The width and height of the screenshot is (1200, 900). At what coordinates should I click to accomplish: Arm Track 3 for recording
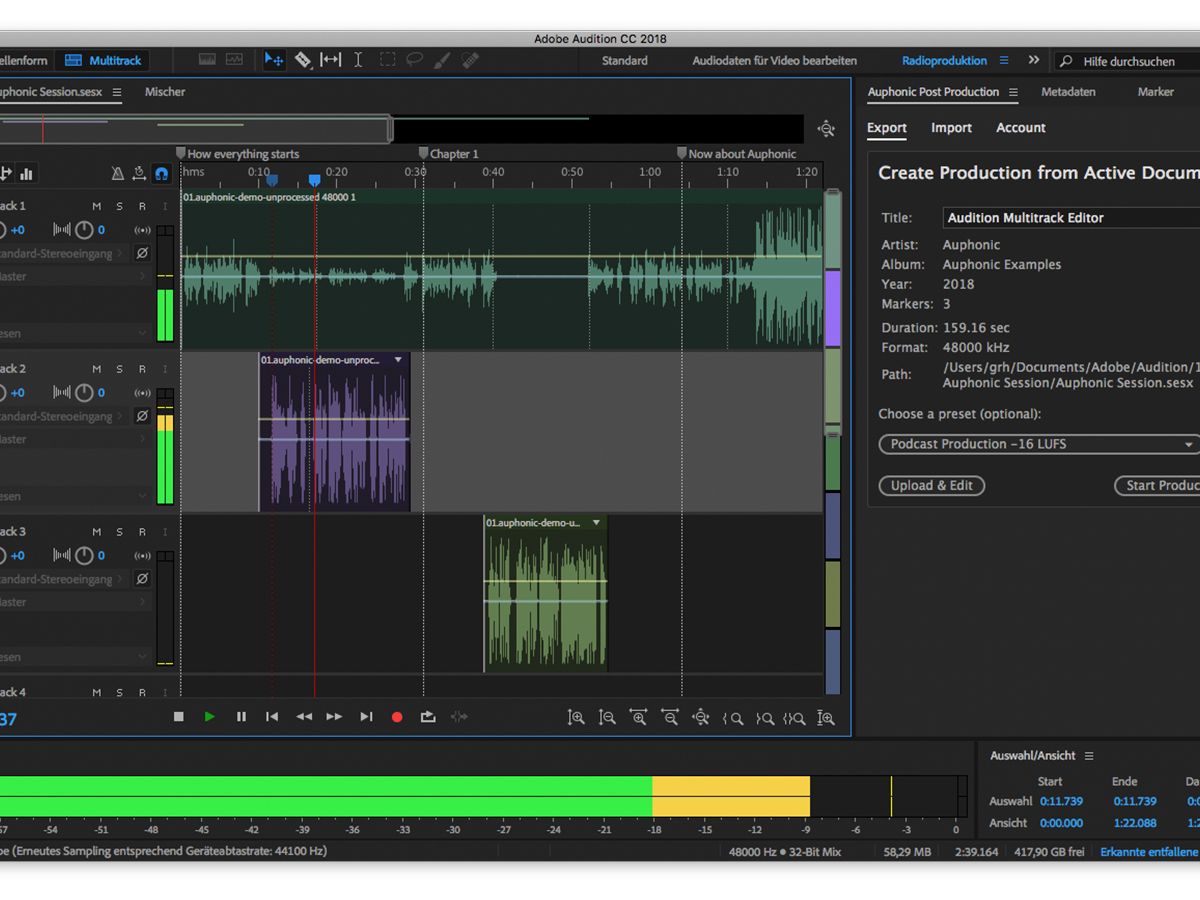pos(142,532)
